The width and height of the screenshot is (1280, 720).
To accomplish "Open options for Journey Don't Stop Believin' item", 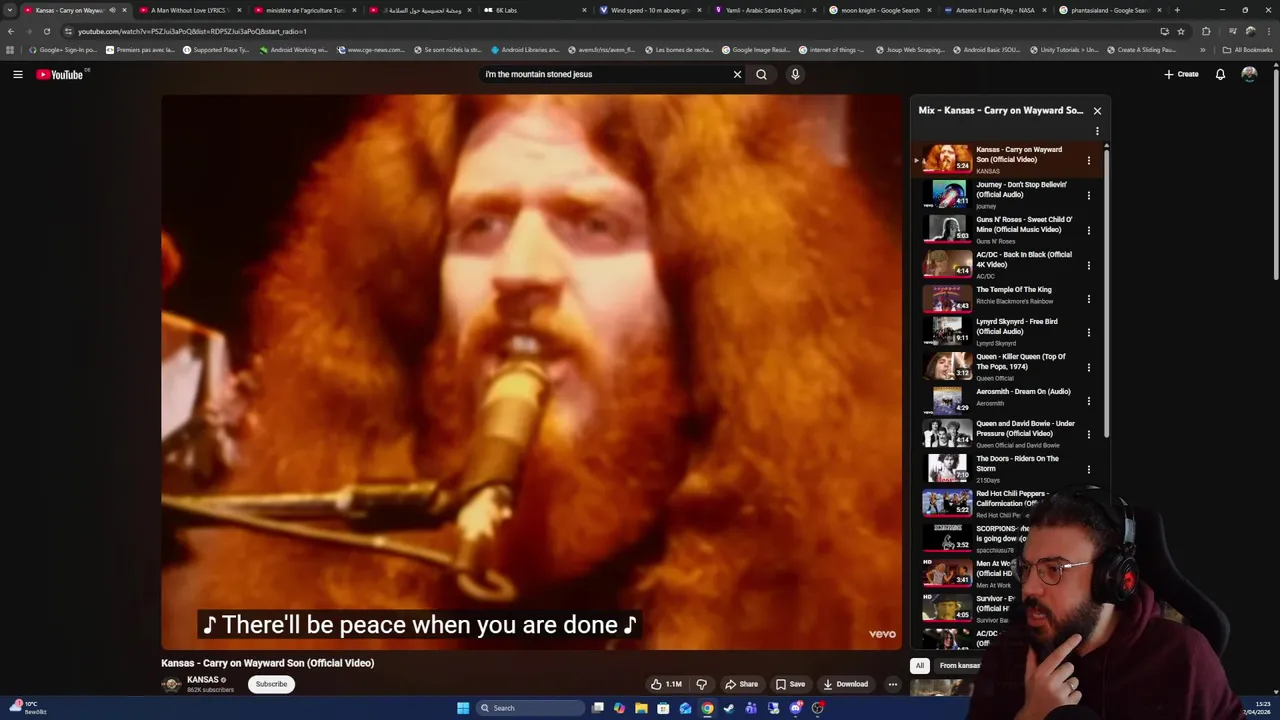I will click(1089, 195).
